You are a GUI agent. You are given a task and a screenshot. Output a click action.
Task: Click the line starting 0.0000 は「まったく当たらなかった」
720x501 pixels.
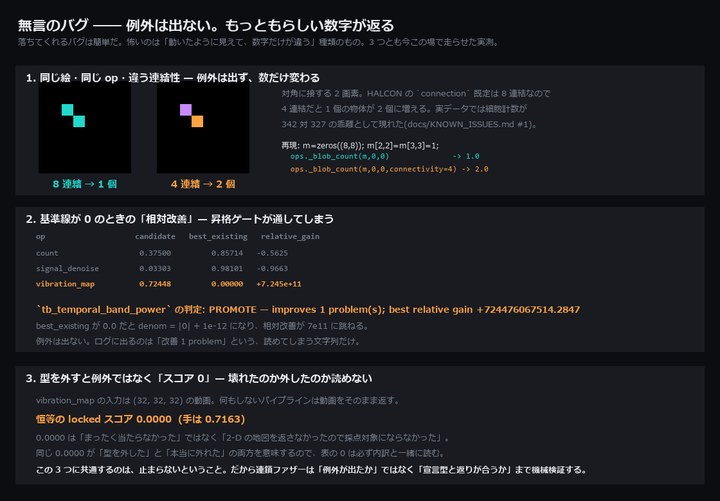point(242,438)
